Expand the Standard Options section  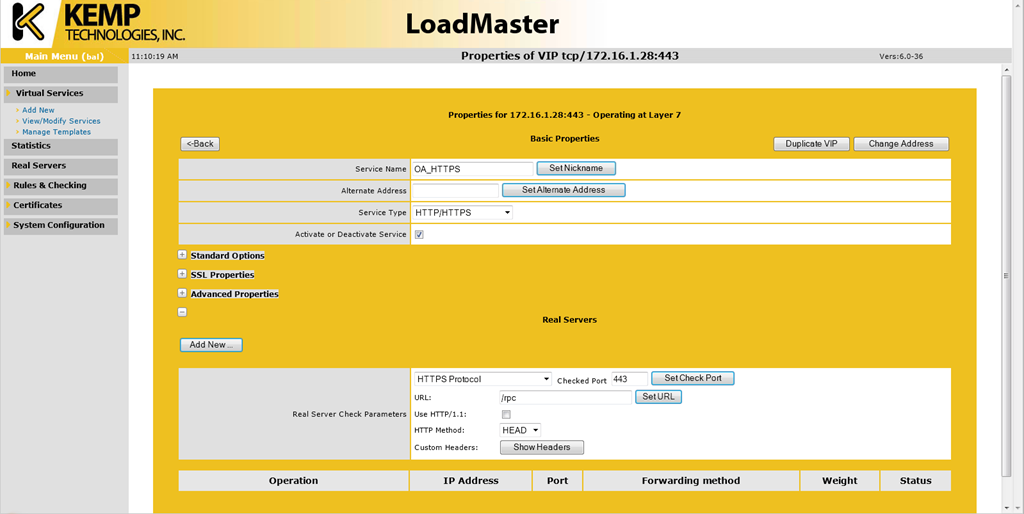(x=182, y=255)
